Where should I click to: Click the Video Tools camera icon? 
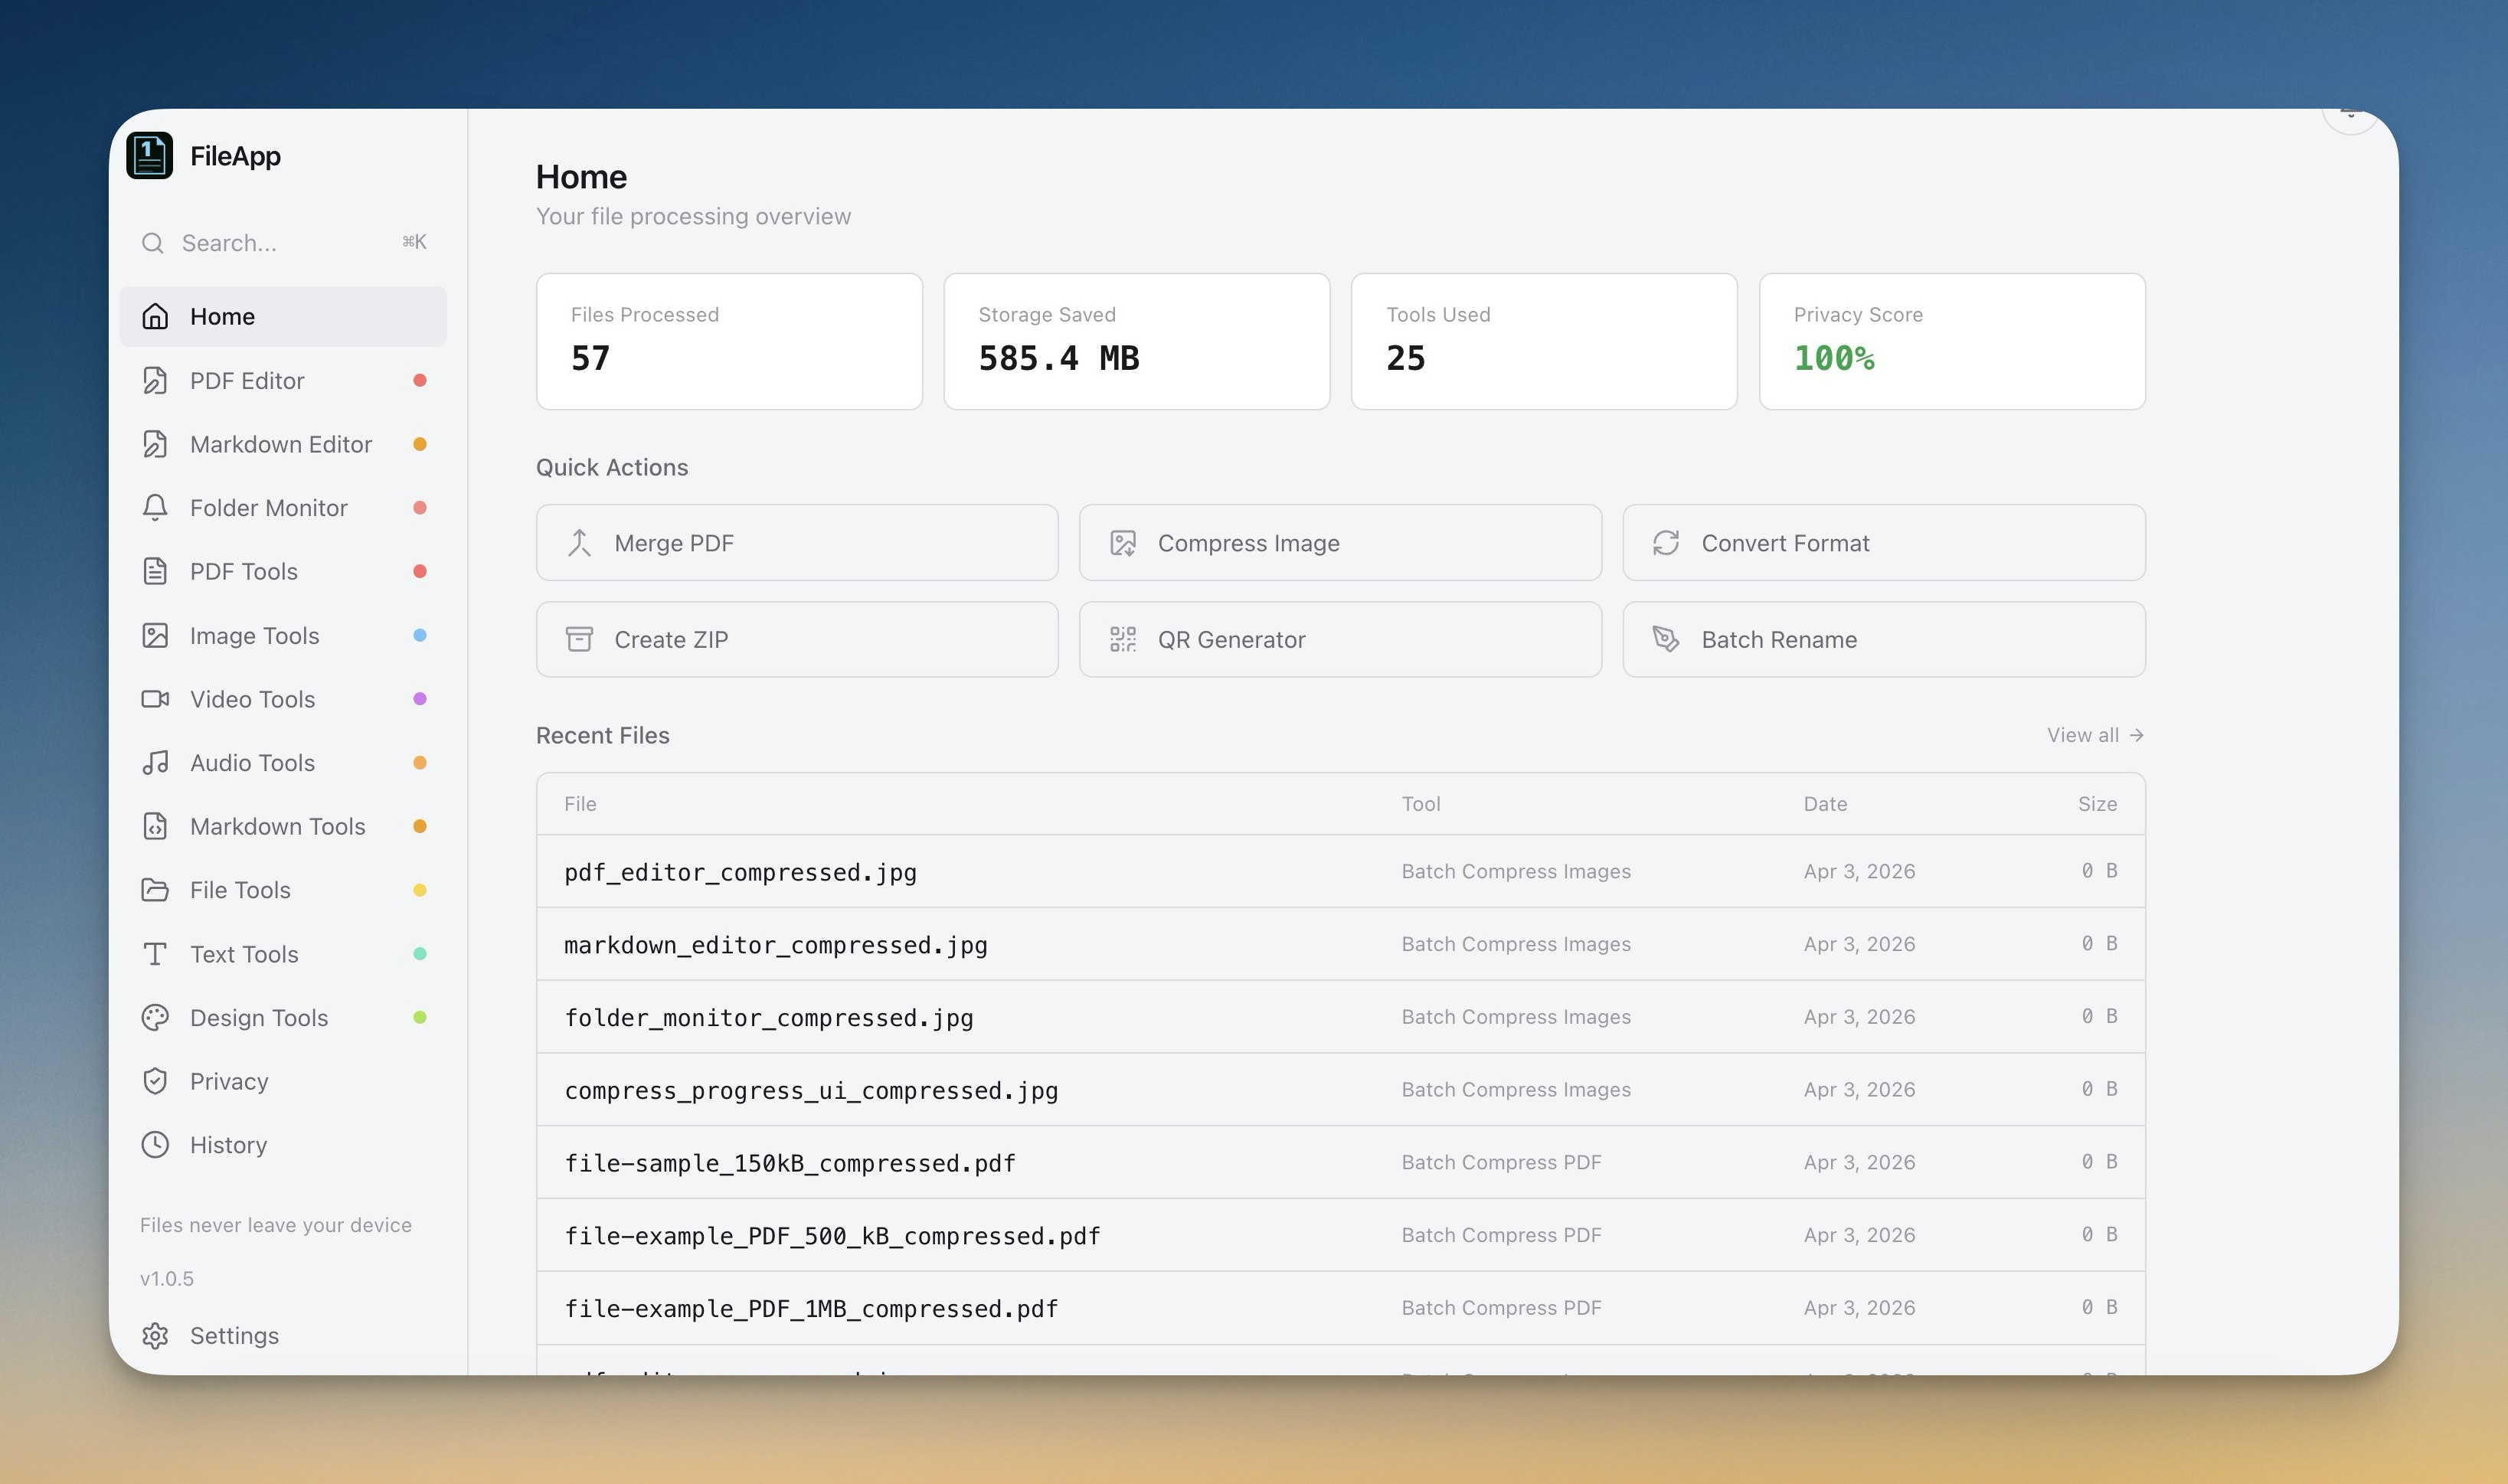click(155, 699)
